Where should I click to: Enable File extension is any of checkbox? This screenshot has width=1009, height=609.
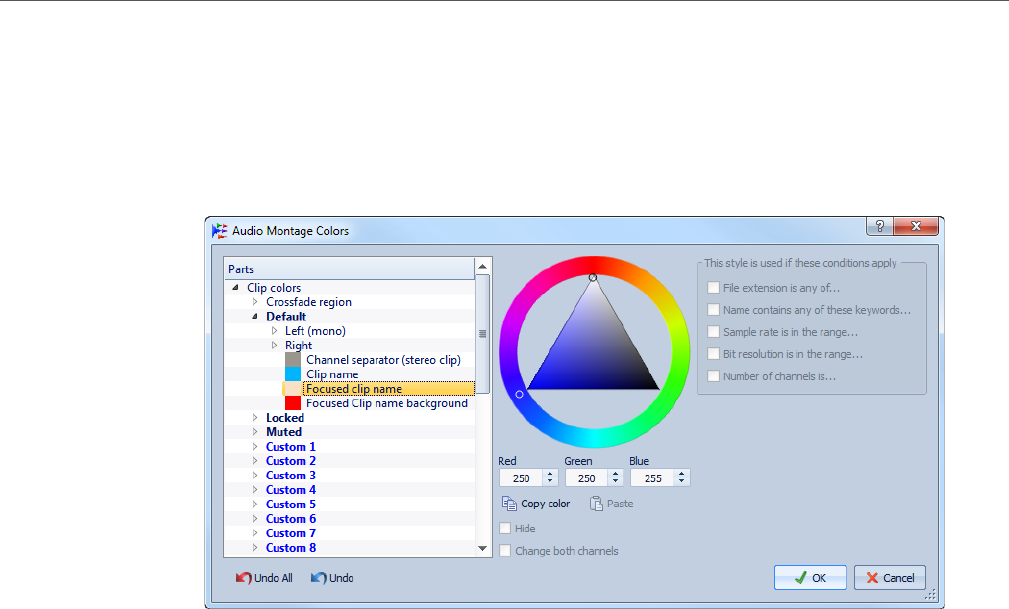tap(713, 288)
